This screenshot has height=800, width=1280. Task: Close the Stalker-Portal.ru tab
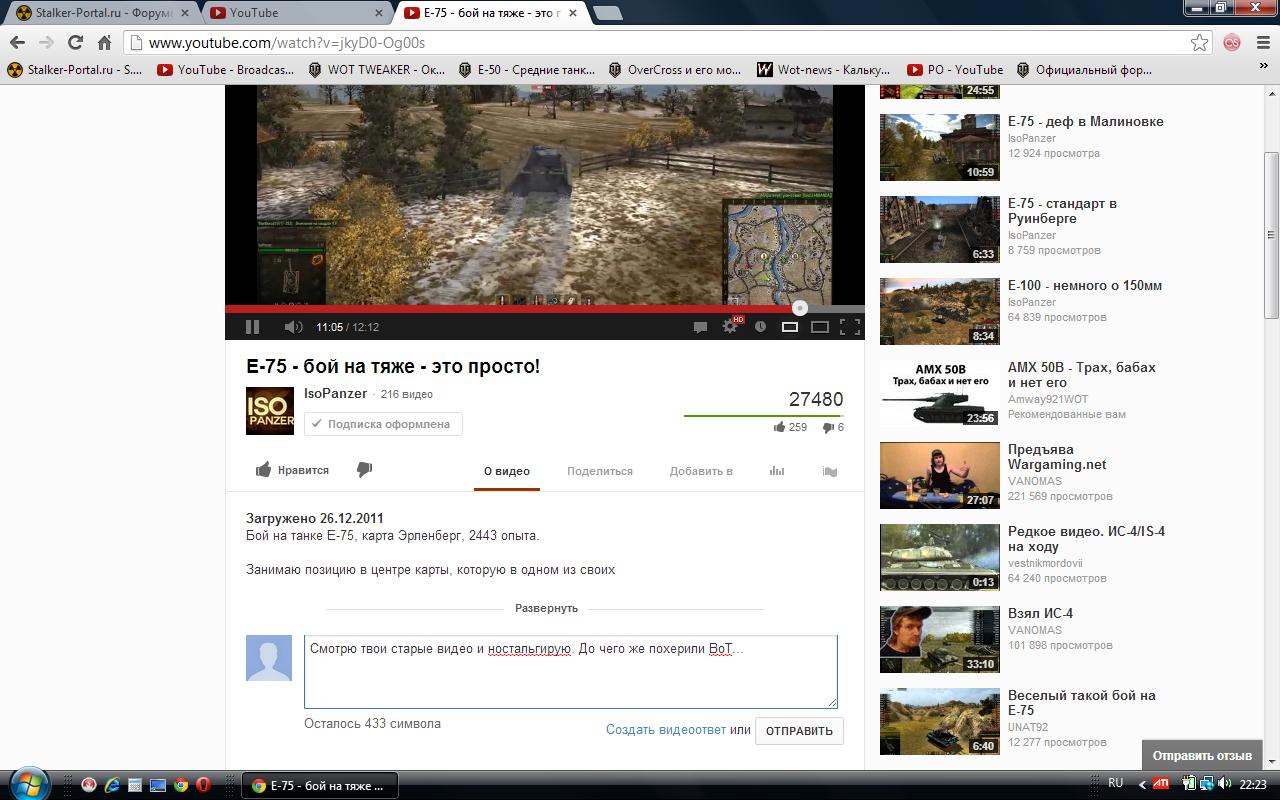click(185, 13)
